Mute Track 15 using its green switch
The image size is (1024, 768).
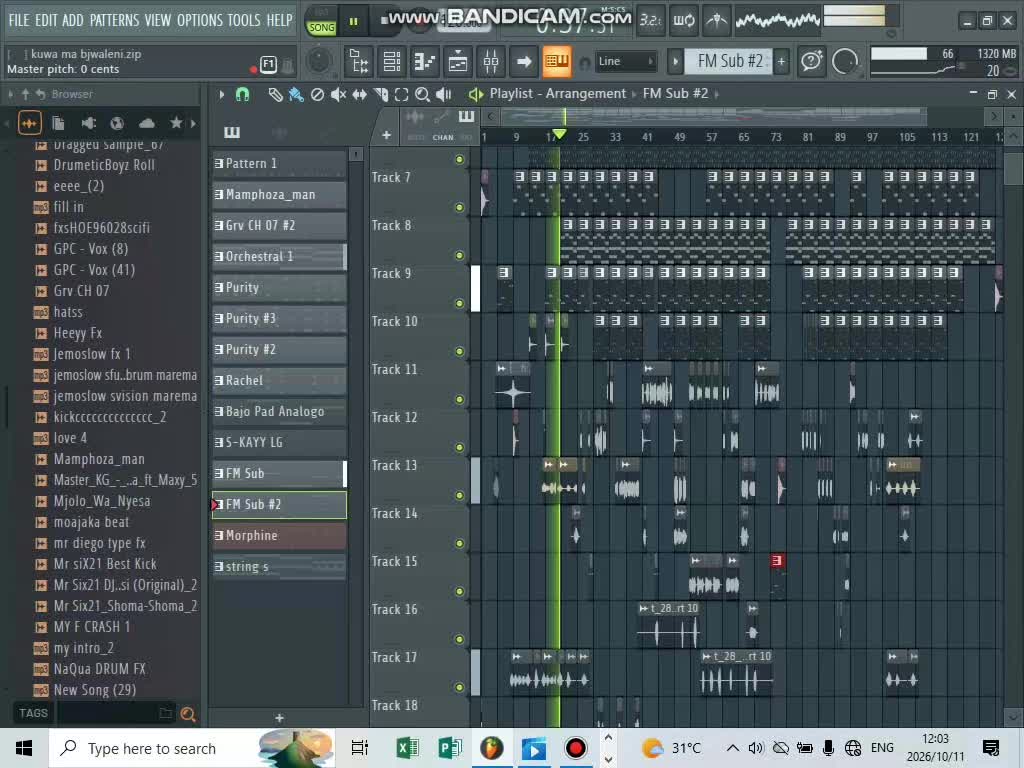click(460, 591)
